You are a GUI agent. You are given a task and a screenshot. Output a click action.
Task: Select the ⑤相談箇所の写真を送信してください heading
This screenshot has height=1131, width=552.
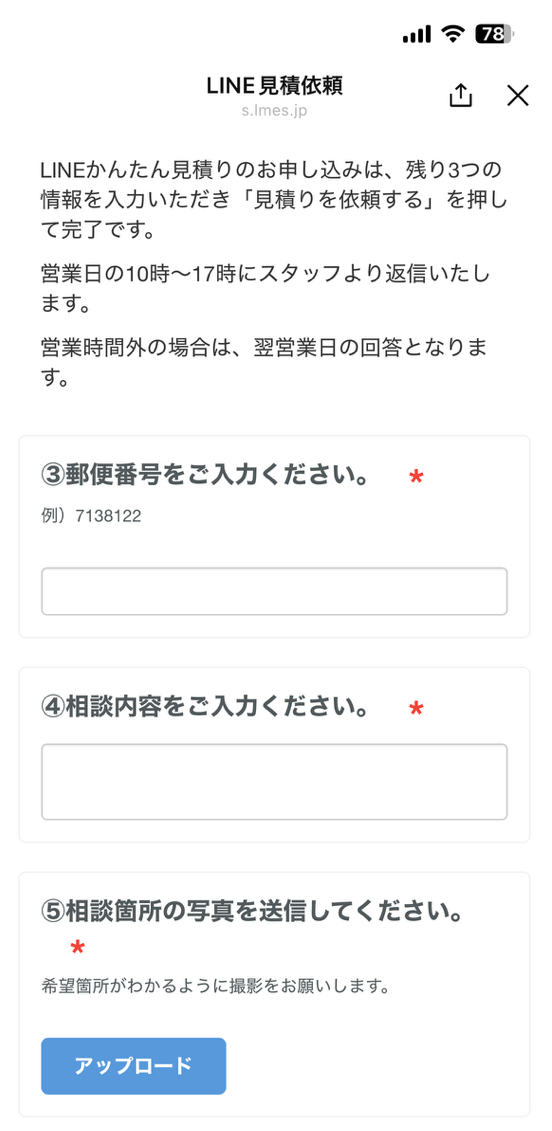252,912
